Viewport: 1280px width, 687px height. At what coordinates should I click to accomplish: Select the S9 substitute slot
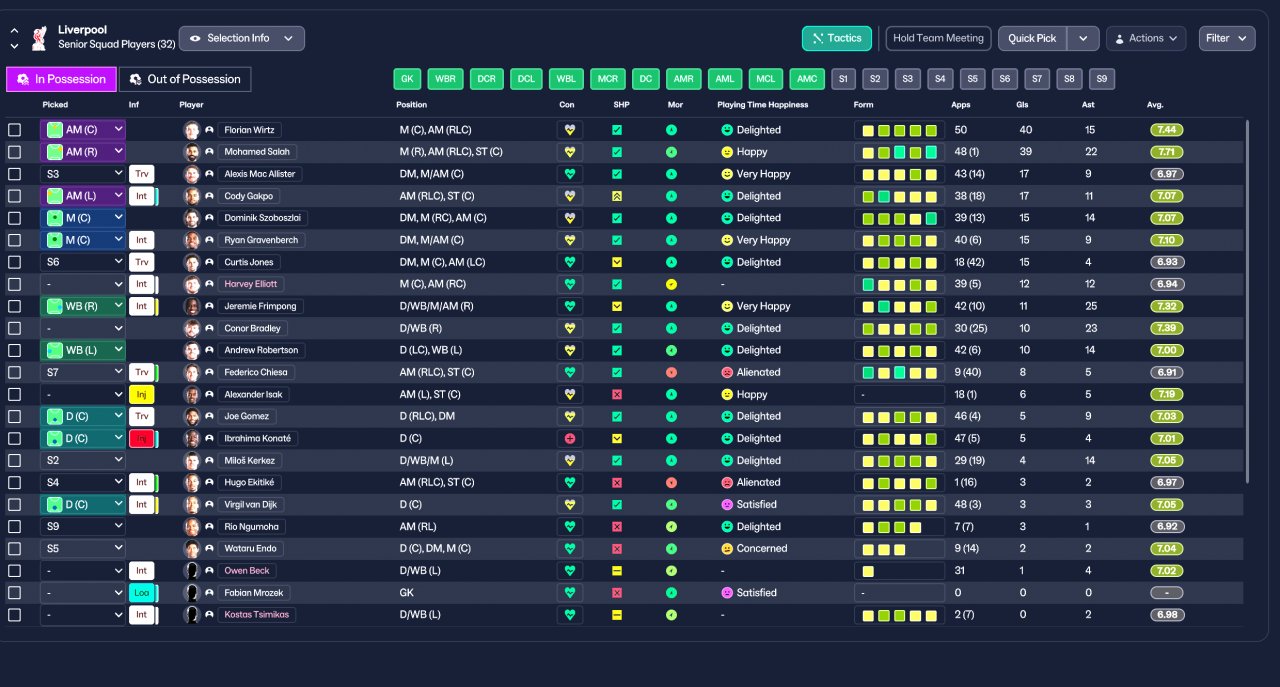[x=1102, y=79]
